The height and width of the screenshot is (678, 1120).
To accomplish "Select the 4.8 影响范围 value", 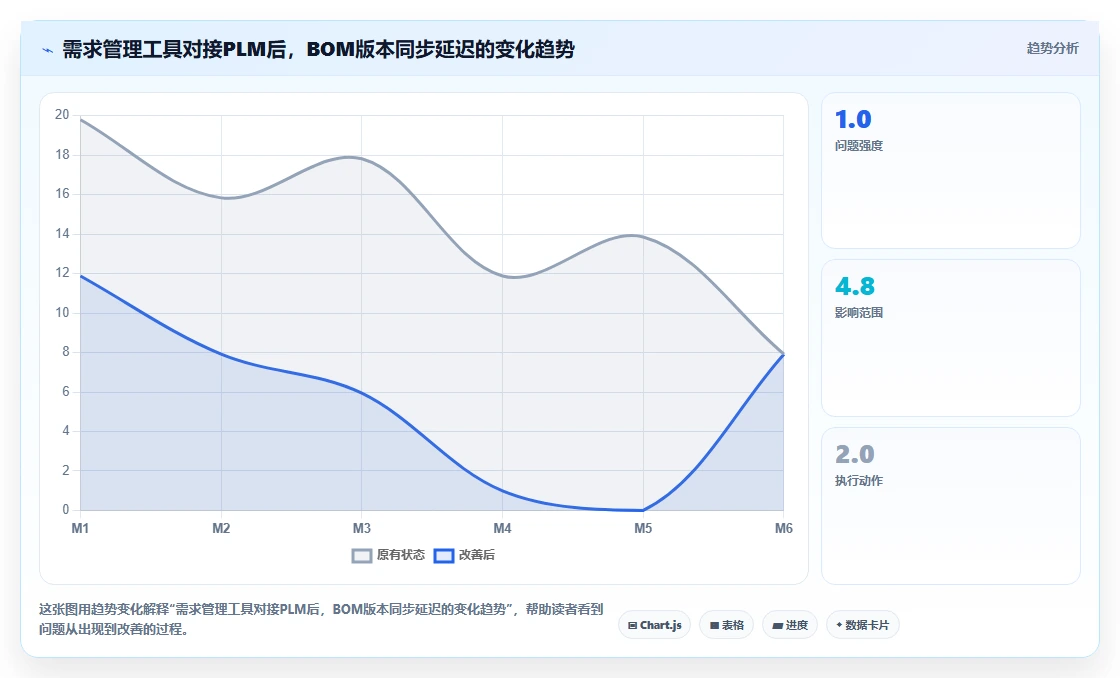I will coord(855,286).
